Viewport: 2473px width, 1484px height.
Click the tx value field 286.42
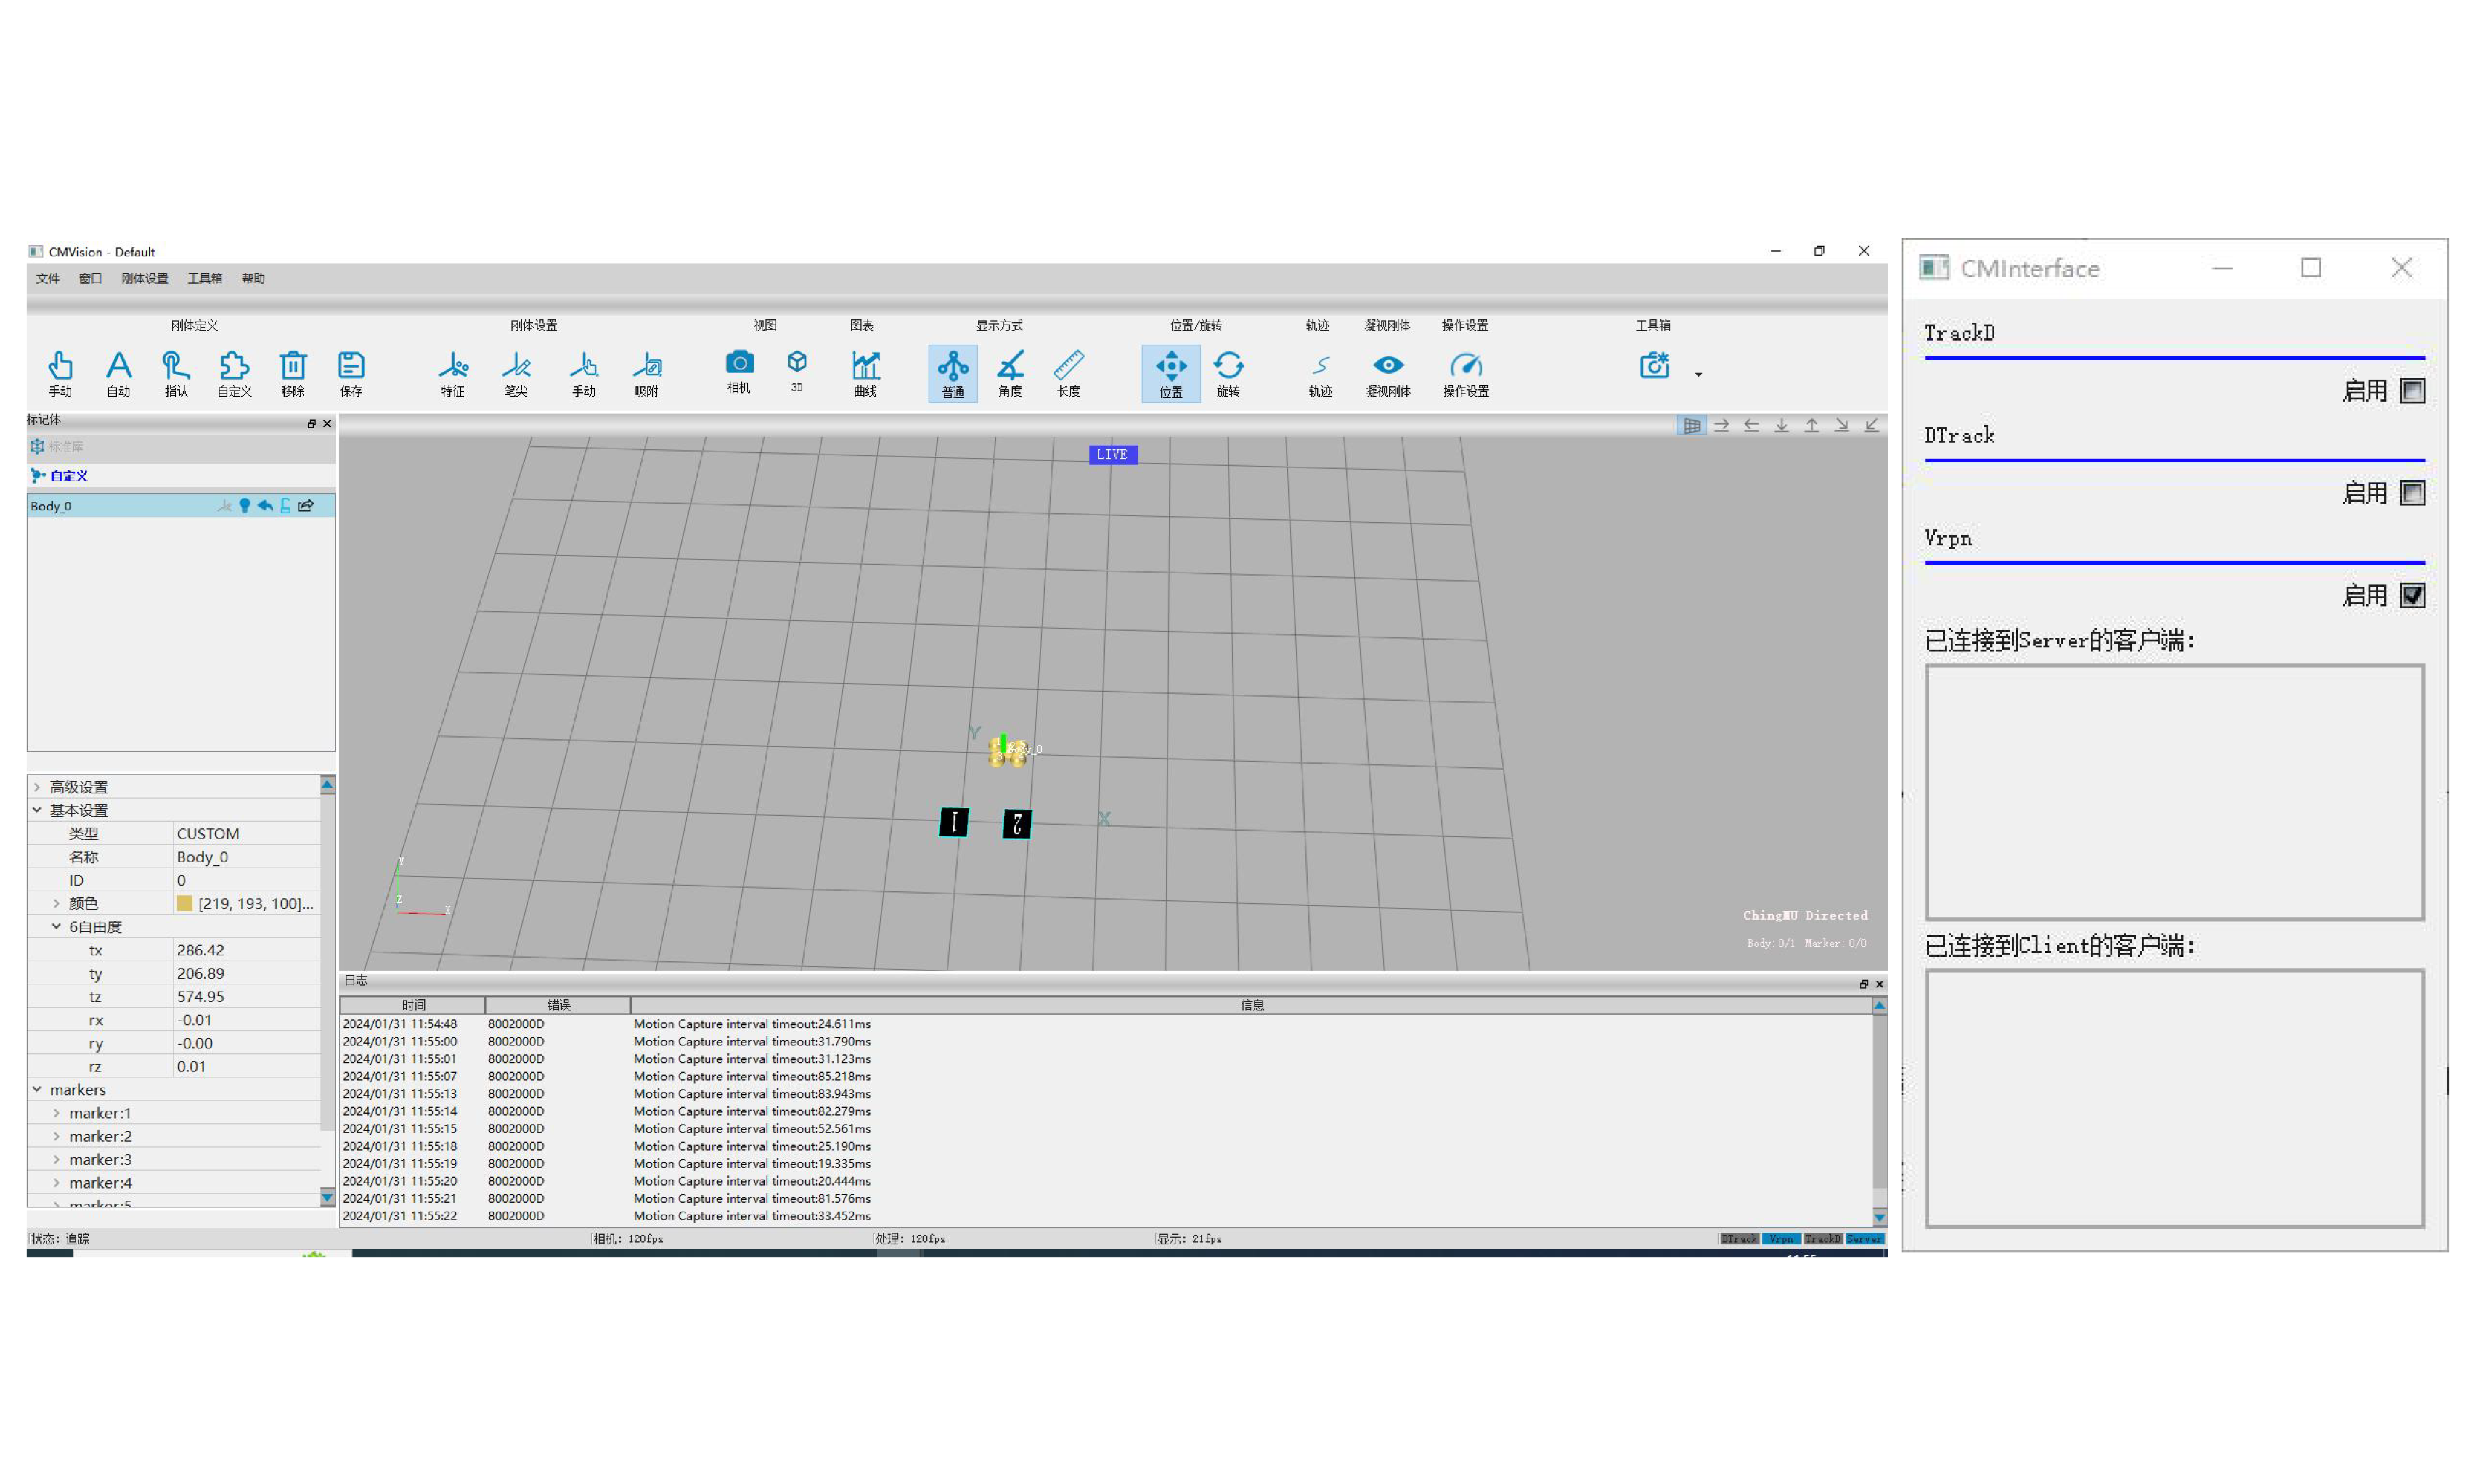(x=200, y=950)
